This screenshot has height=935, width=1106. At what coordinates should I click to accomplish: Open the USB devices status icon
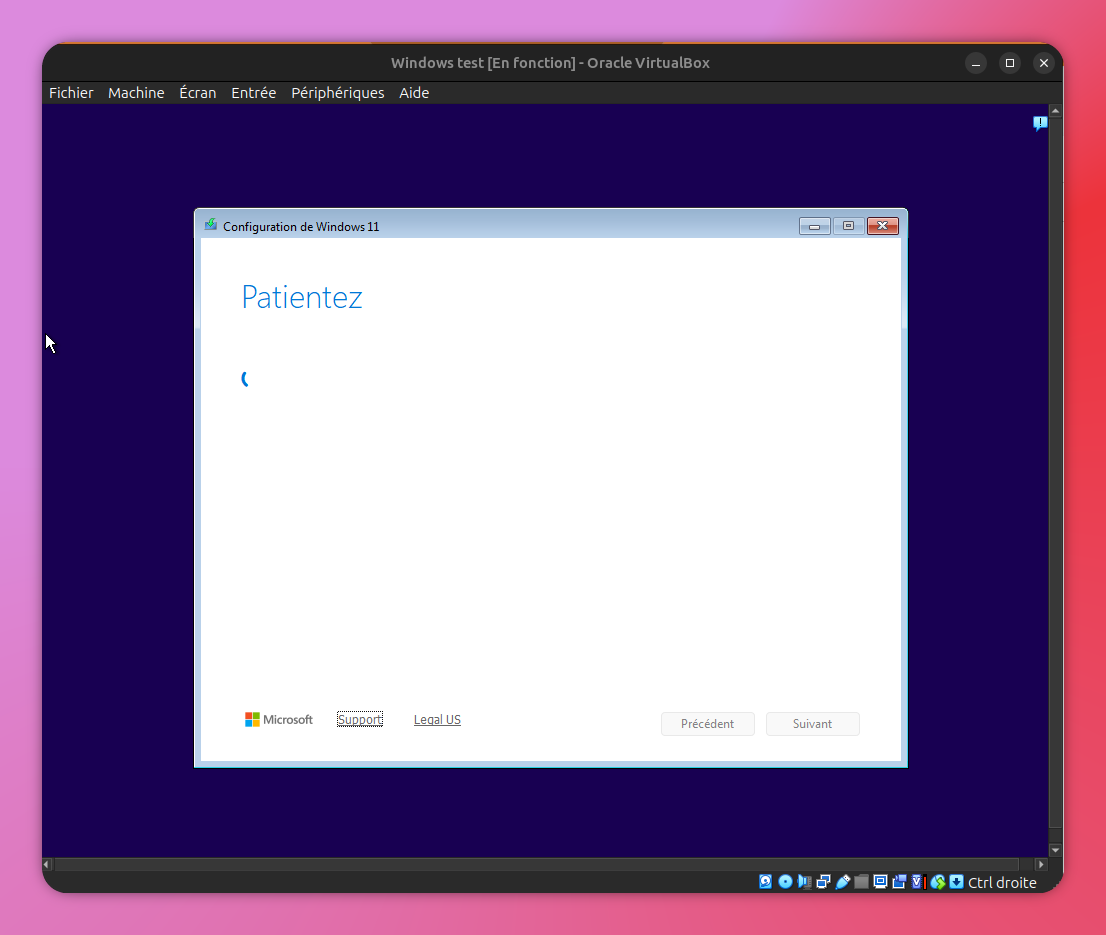point(842,882)
